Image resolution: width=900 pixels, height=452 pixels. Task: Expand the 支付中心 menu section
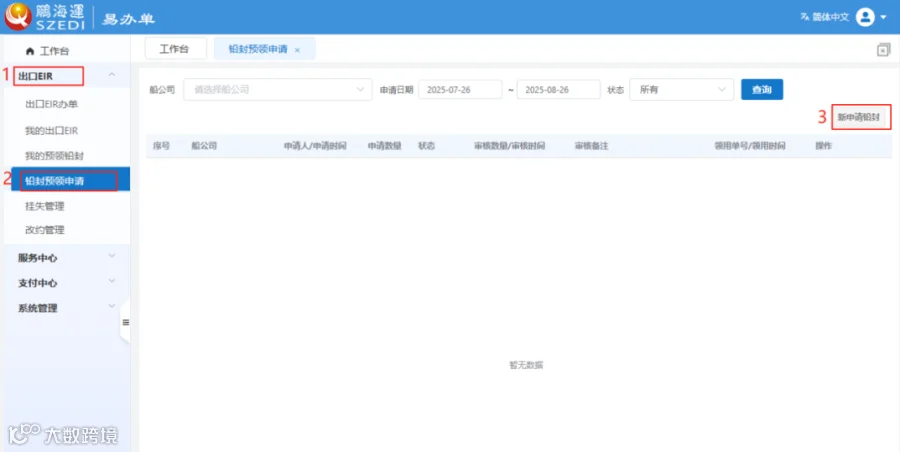112,281
